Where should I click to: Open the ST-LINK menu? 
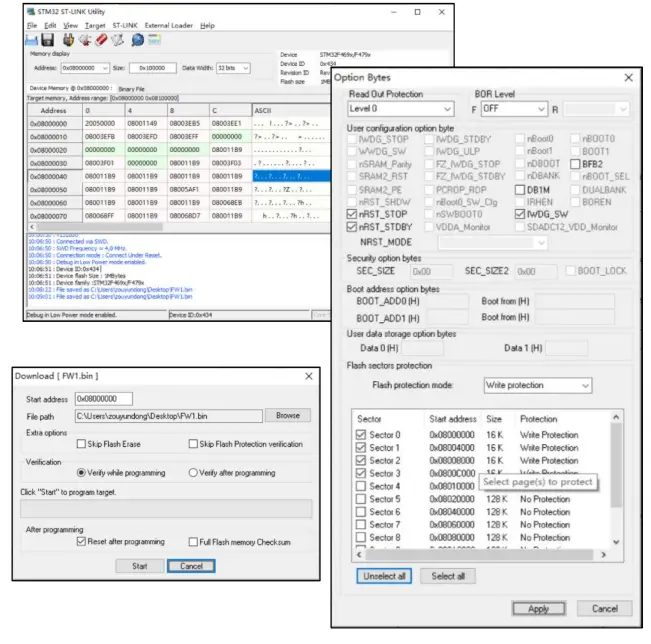pyautogui.click(x=125, y=26)
